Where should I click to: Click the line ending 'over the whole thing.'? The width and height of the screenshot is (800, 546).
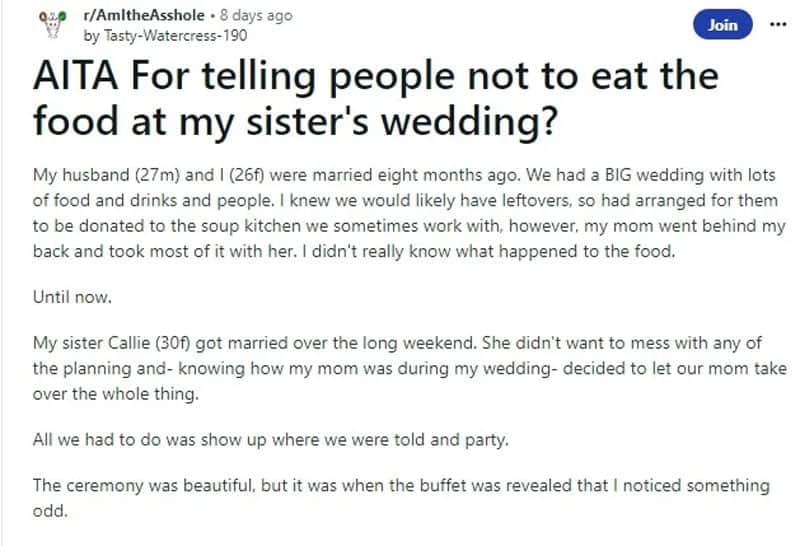point(116,394)
